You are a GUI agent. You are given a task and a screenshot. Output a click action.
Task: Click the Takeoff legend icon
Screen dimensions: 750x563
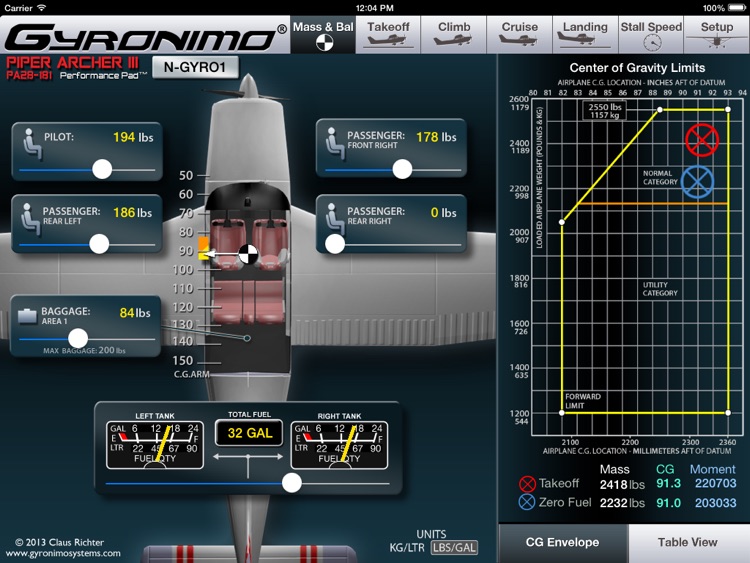pos(527,484)
